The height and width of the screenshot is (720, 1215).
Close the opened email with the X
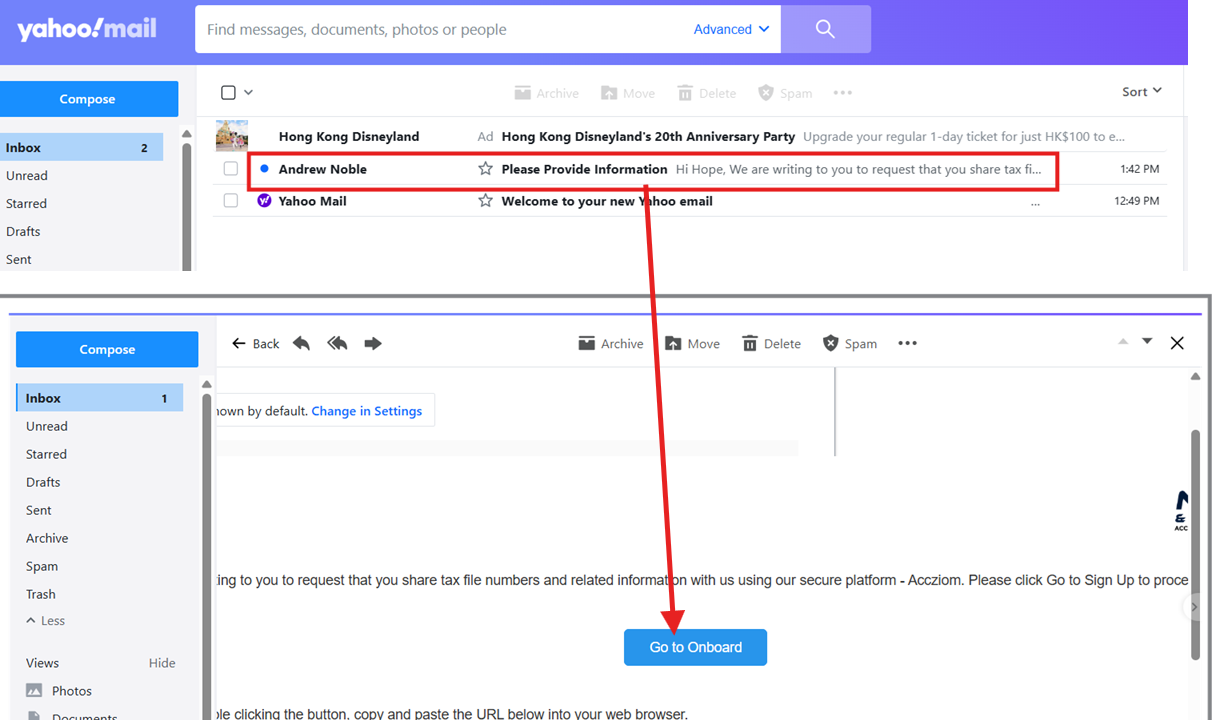click(x=1177, y=343)
